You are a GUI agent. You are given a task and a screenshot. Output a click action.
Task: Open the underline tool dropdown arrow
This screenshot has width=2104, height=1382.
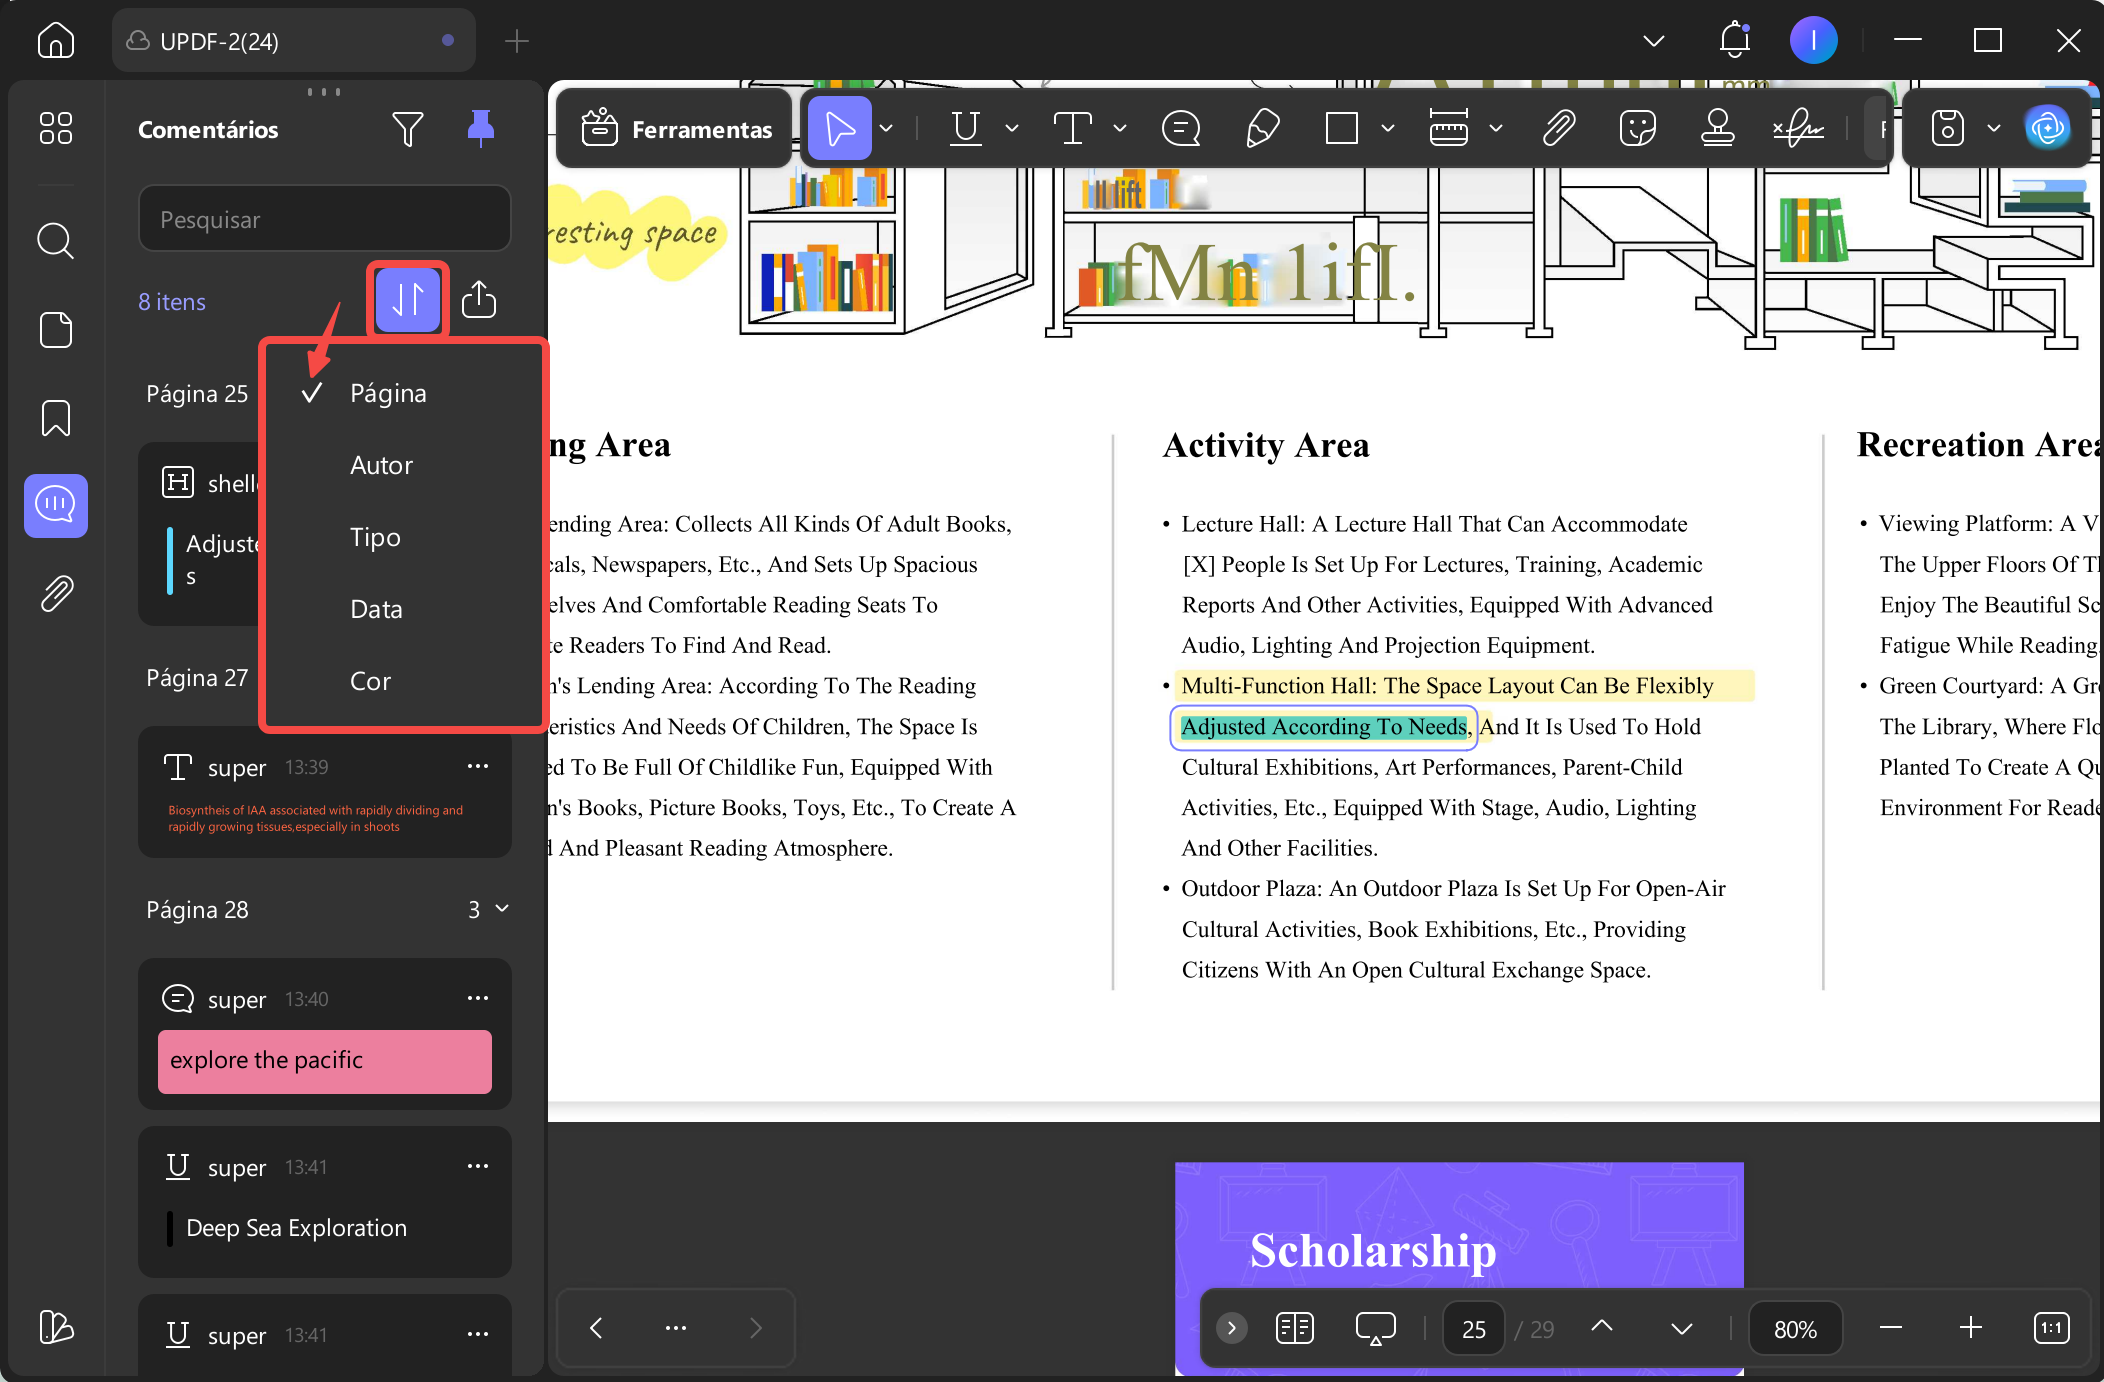point(1012,128)
